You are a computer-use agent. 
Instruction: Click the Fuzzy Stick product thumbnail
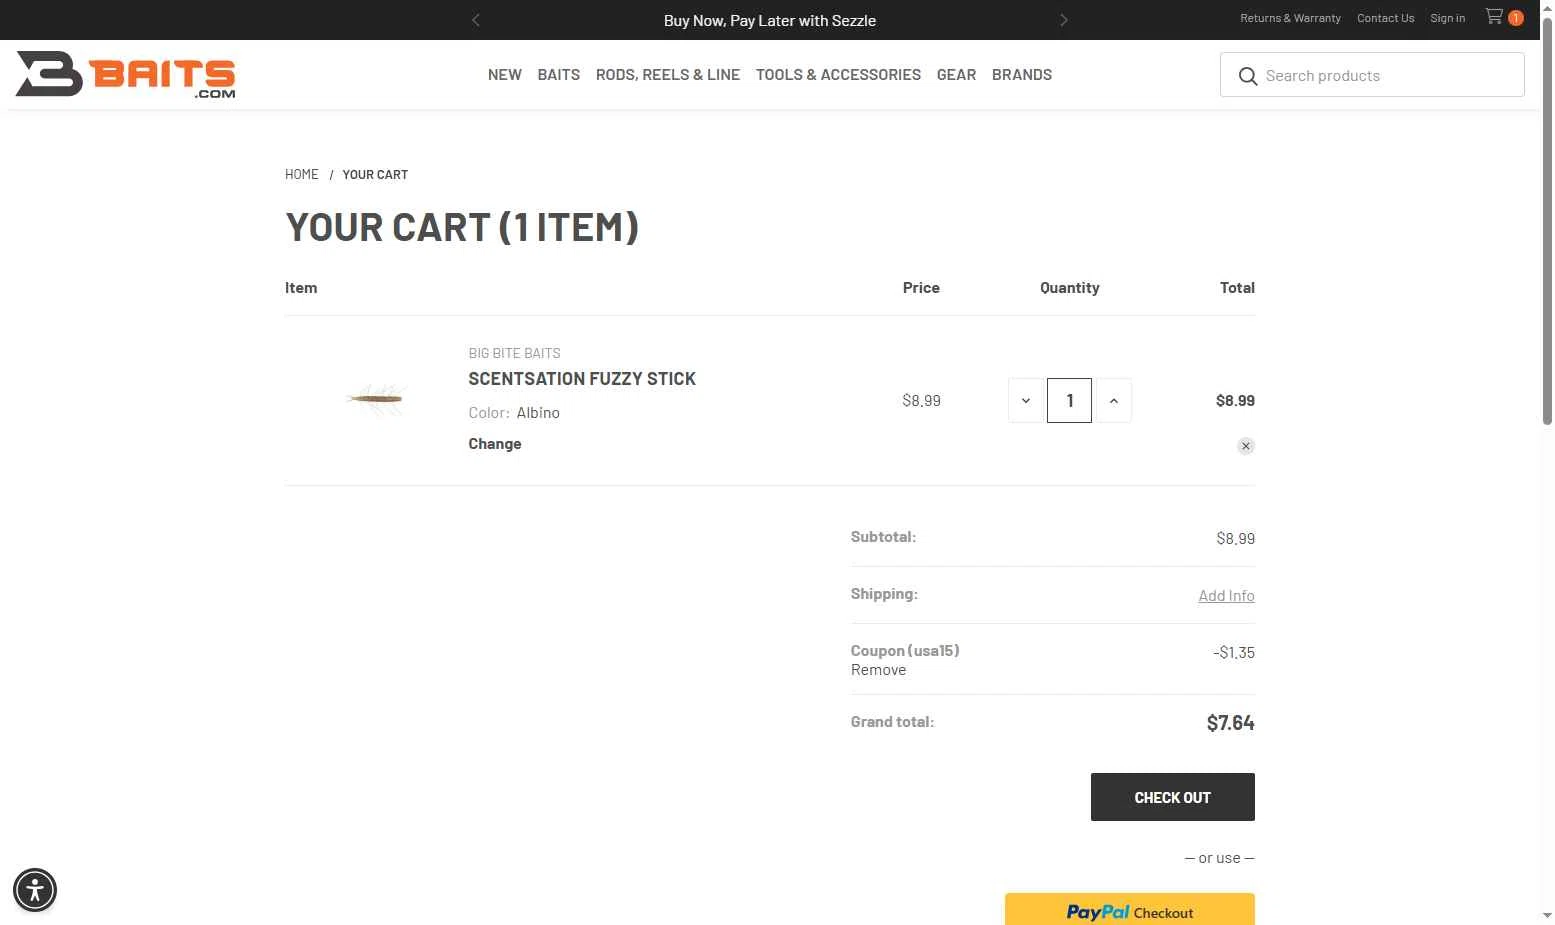pyautogui.click(x=376, y=399)
